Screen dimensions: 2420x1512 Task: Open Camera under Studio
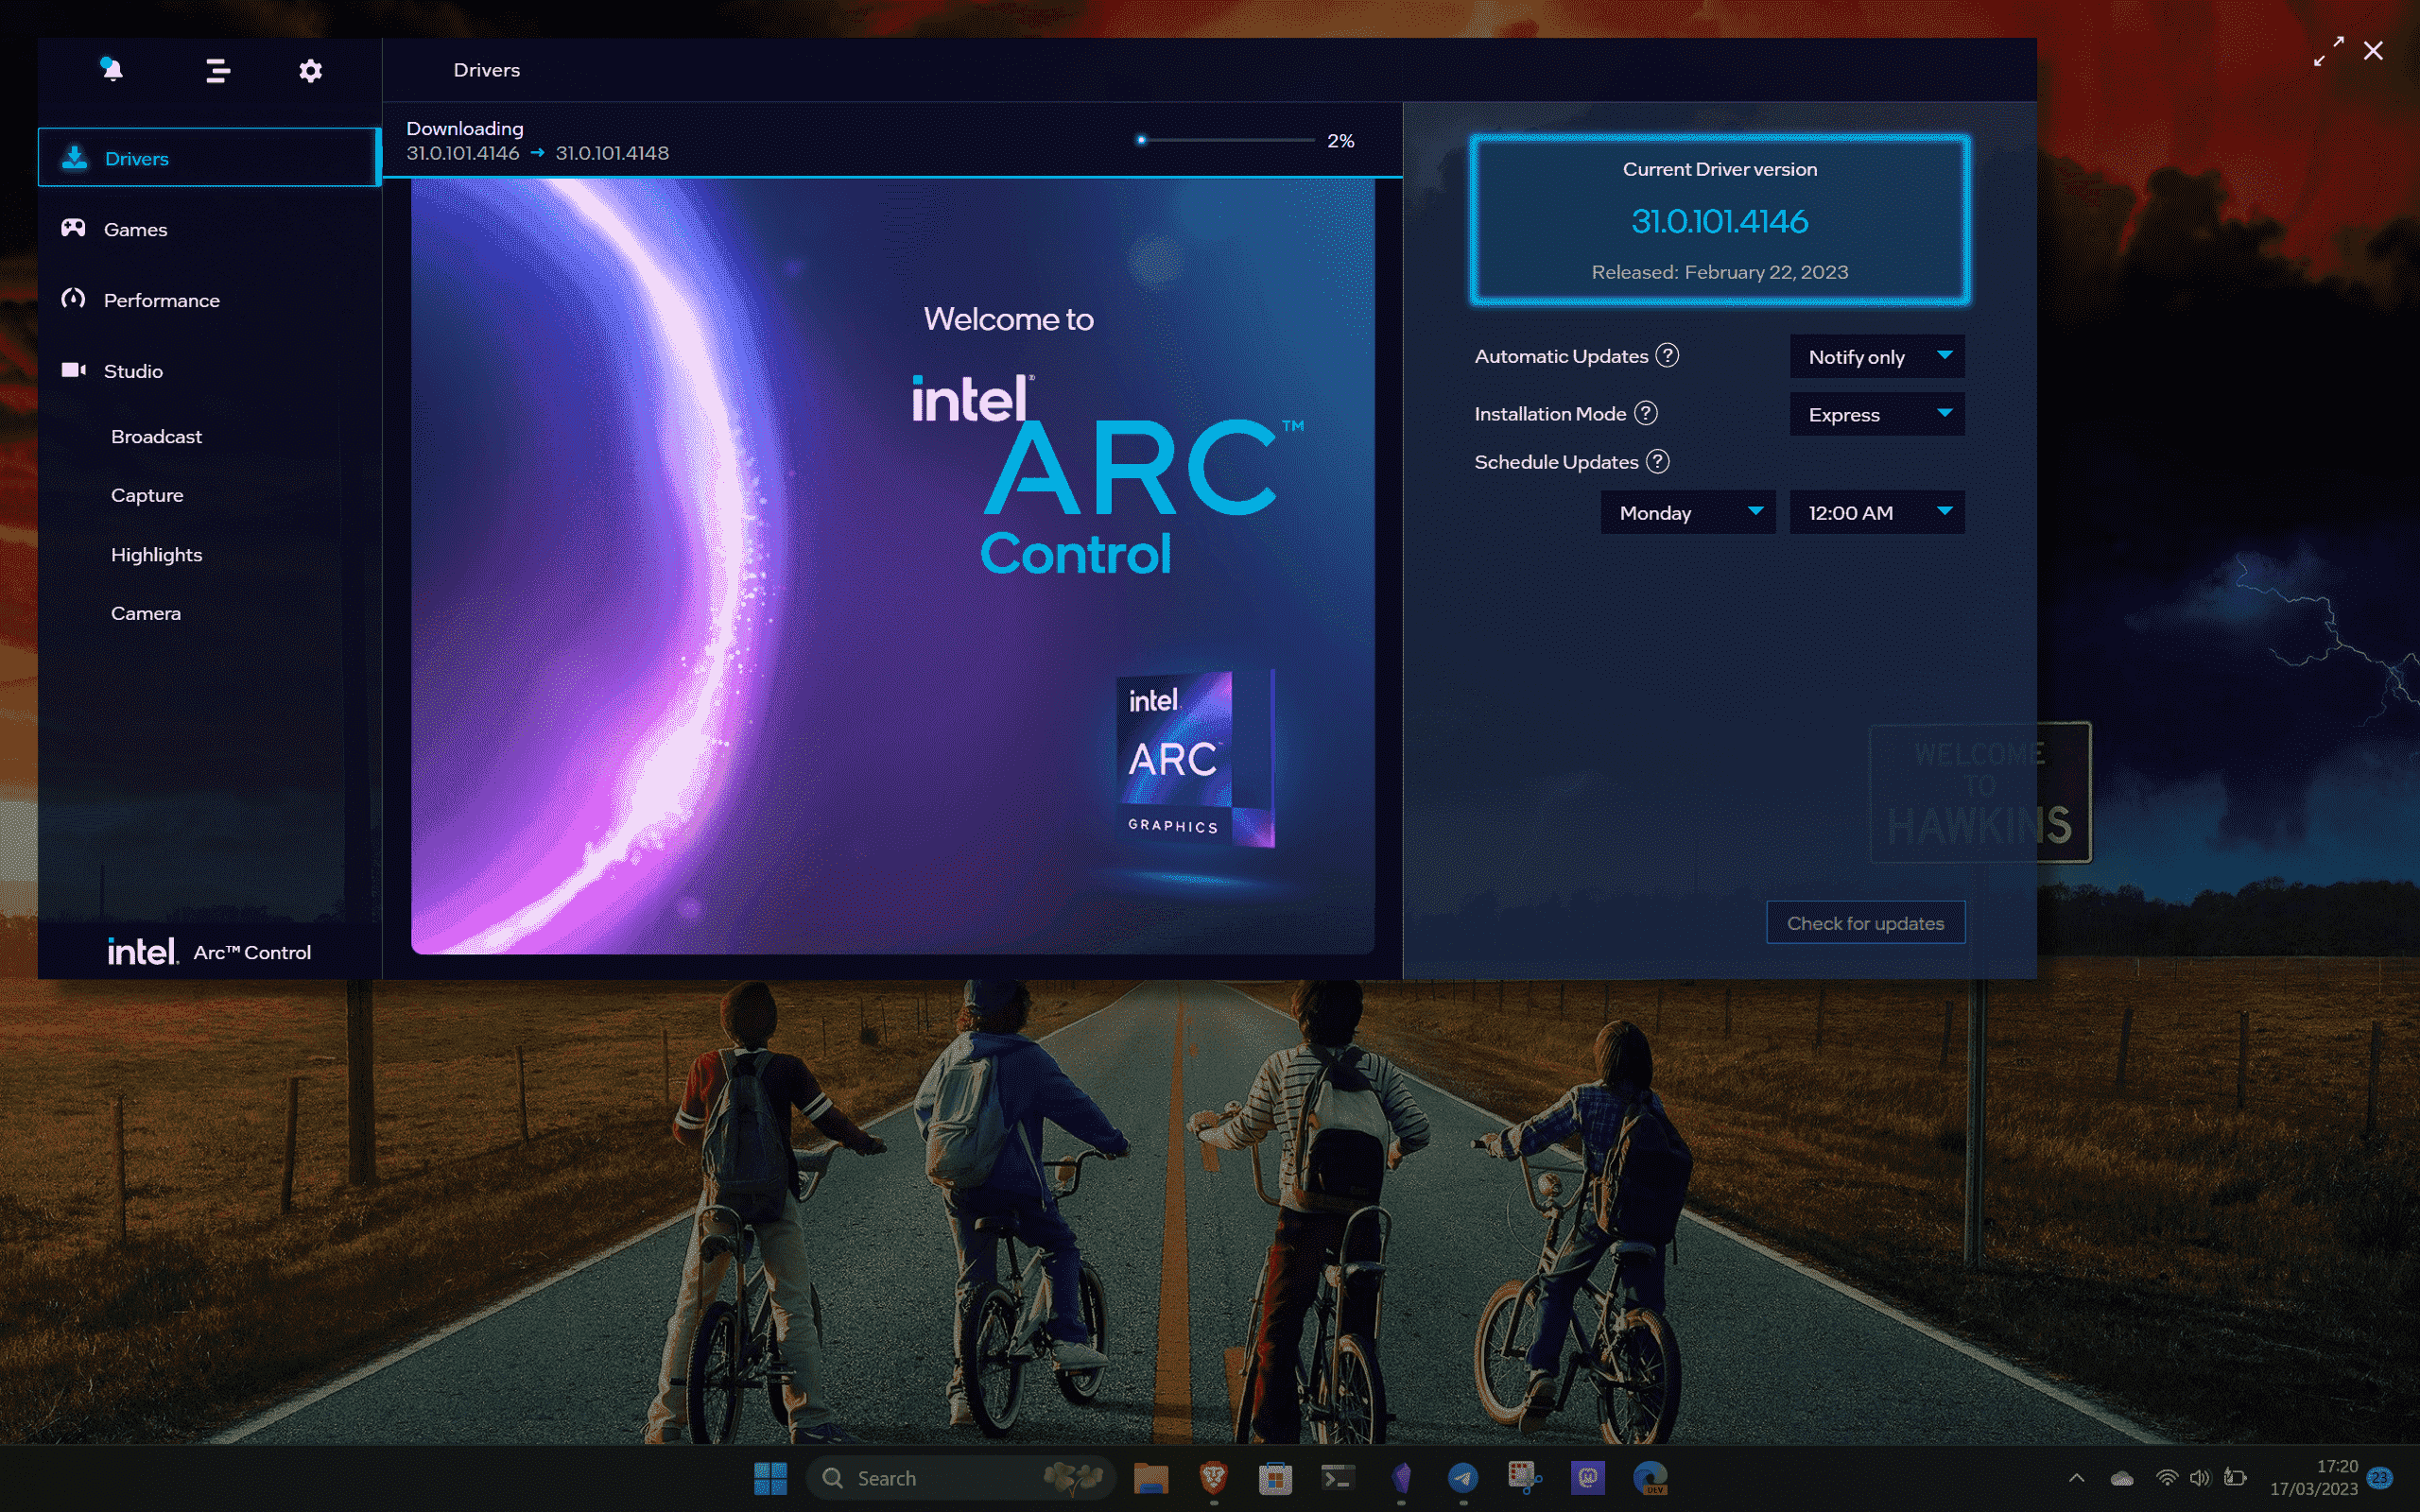click(146, 613)
